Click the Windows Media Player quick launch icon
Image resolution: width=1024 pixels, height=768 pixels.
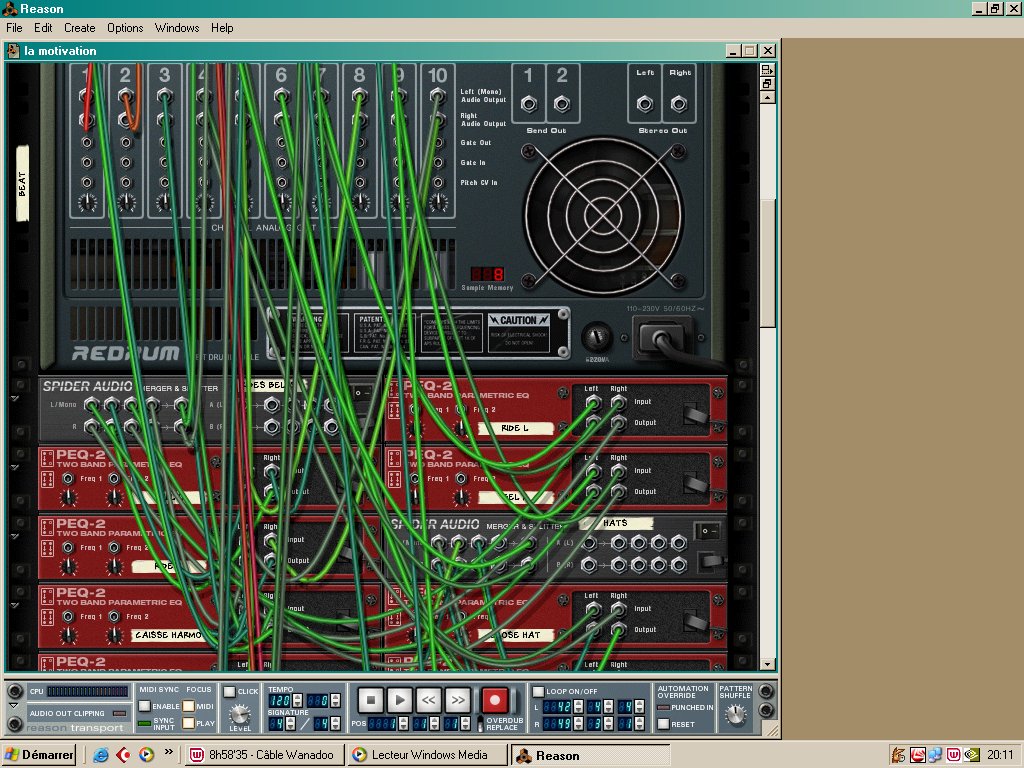146,755
